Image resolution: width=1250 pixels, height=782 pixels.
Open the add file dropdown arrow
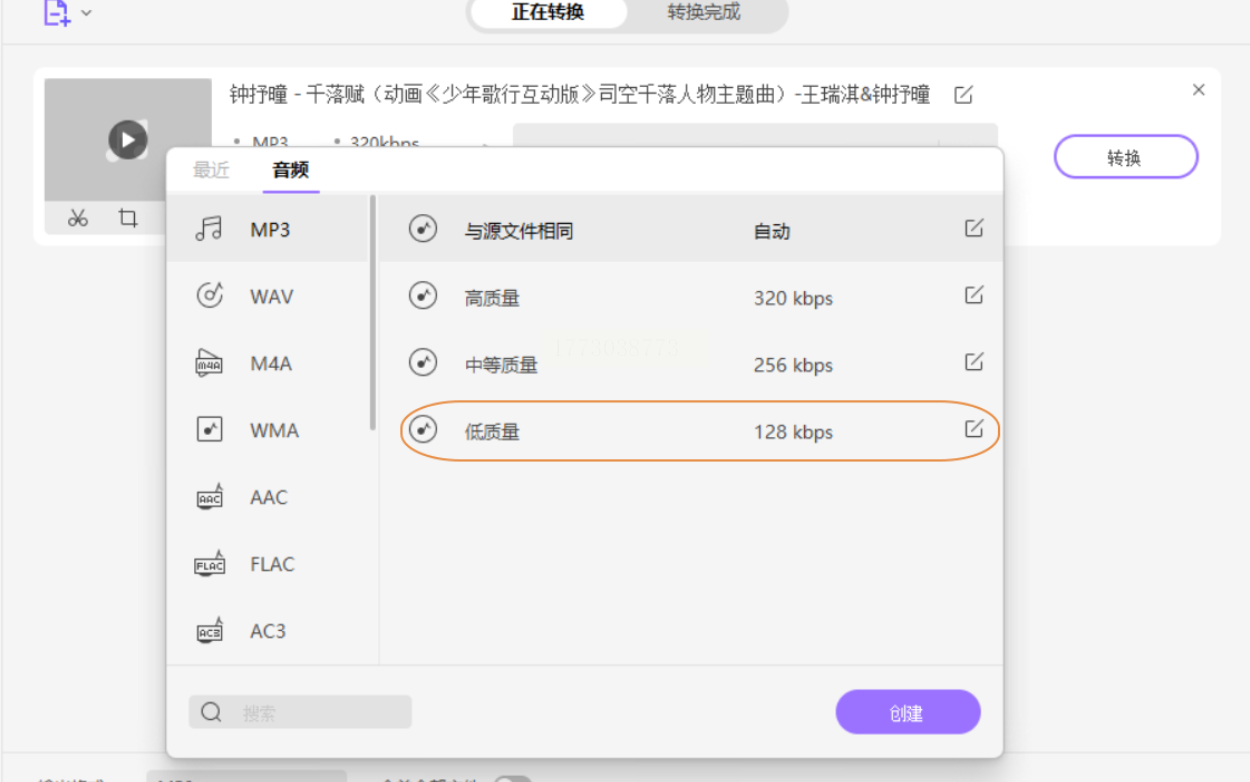pyautogui.click(x=86, y=13)
